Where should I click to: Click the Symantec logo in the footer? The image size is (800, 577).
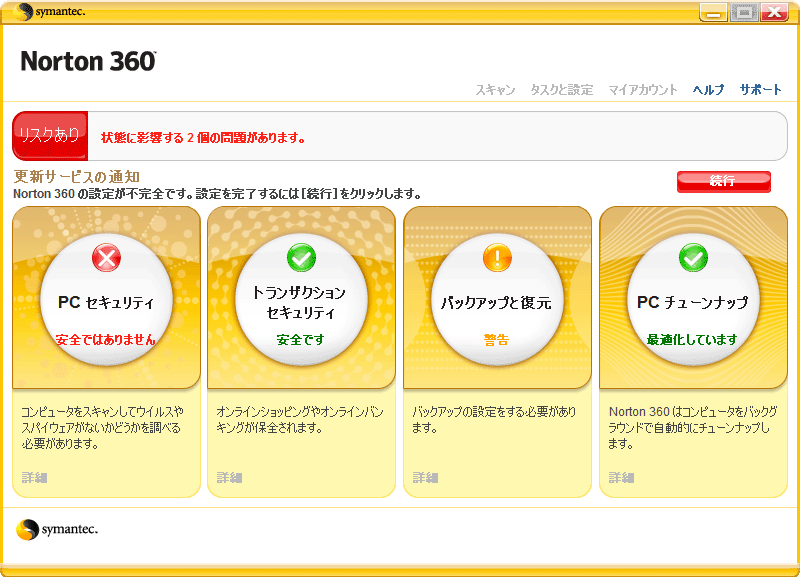point(57,530)
